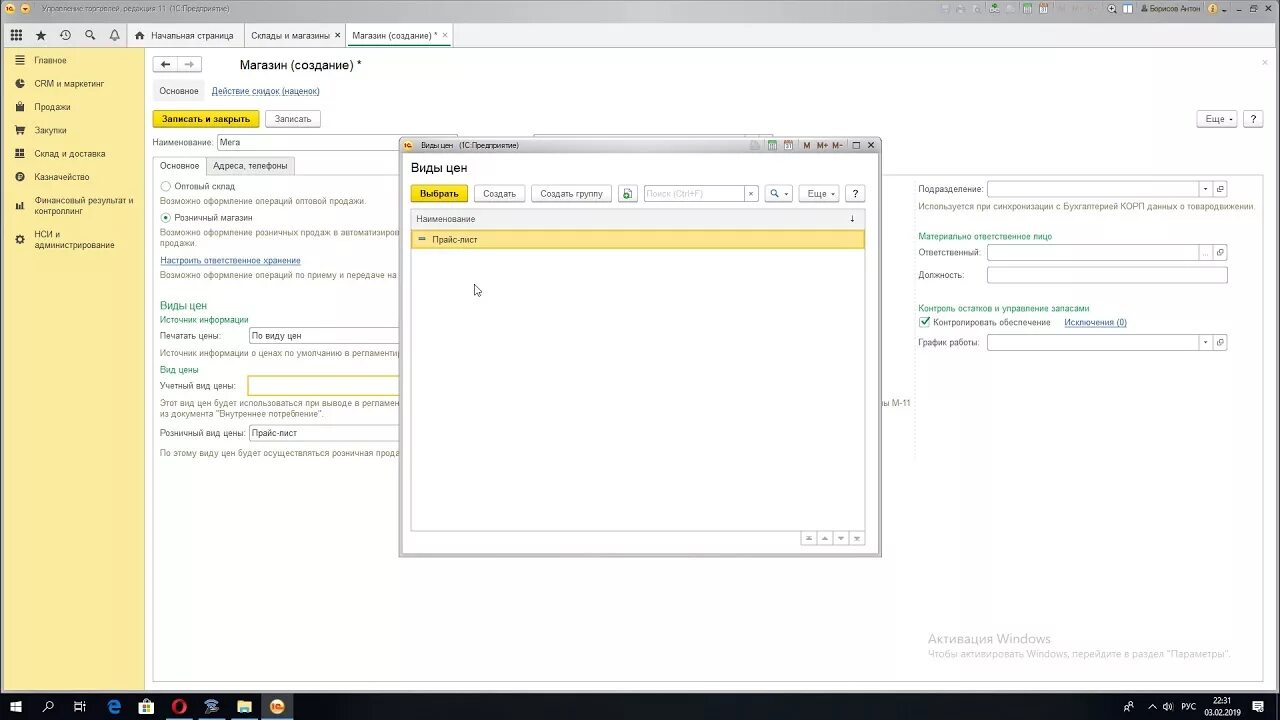Click the Ответственный field selection button
This screenshot has height=720, width=1280.
coord(1206,253)
